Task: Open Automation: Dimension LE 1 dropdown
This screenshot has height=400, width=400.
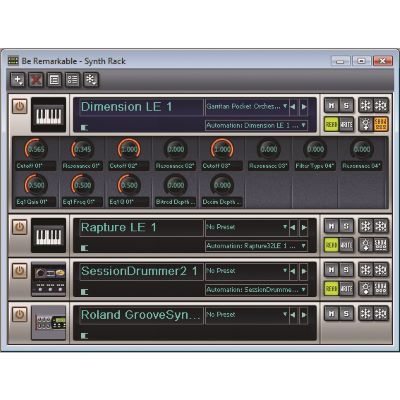Action: click(256, 126)
